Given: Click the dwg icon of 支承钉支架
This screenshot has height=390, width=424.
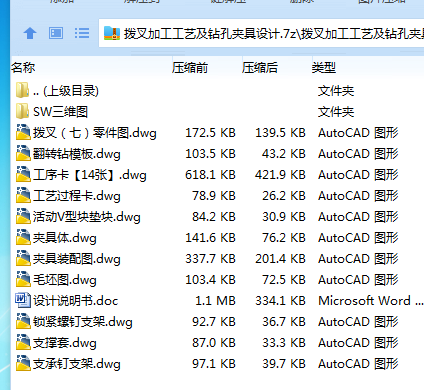Looking at the screenshot, I should pyautogui.click(x=23, y=363).
